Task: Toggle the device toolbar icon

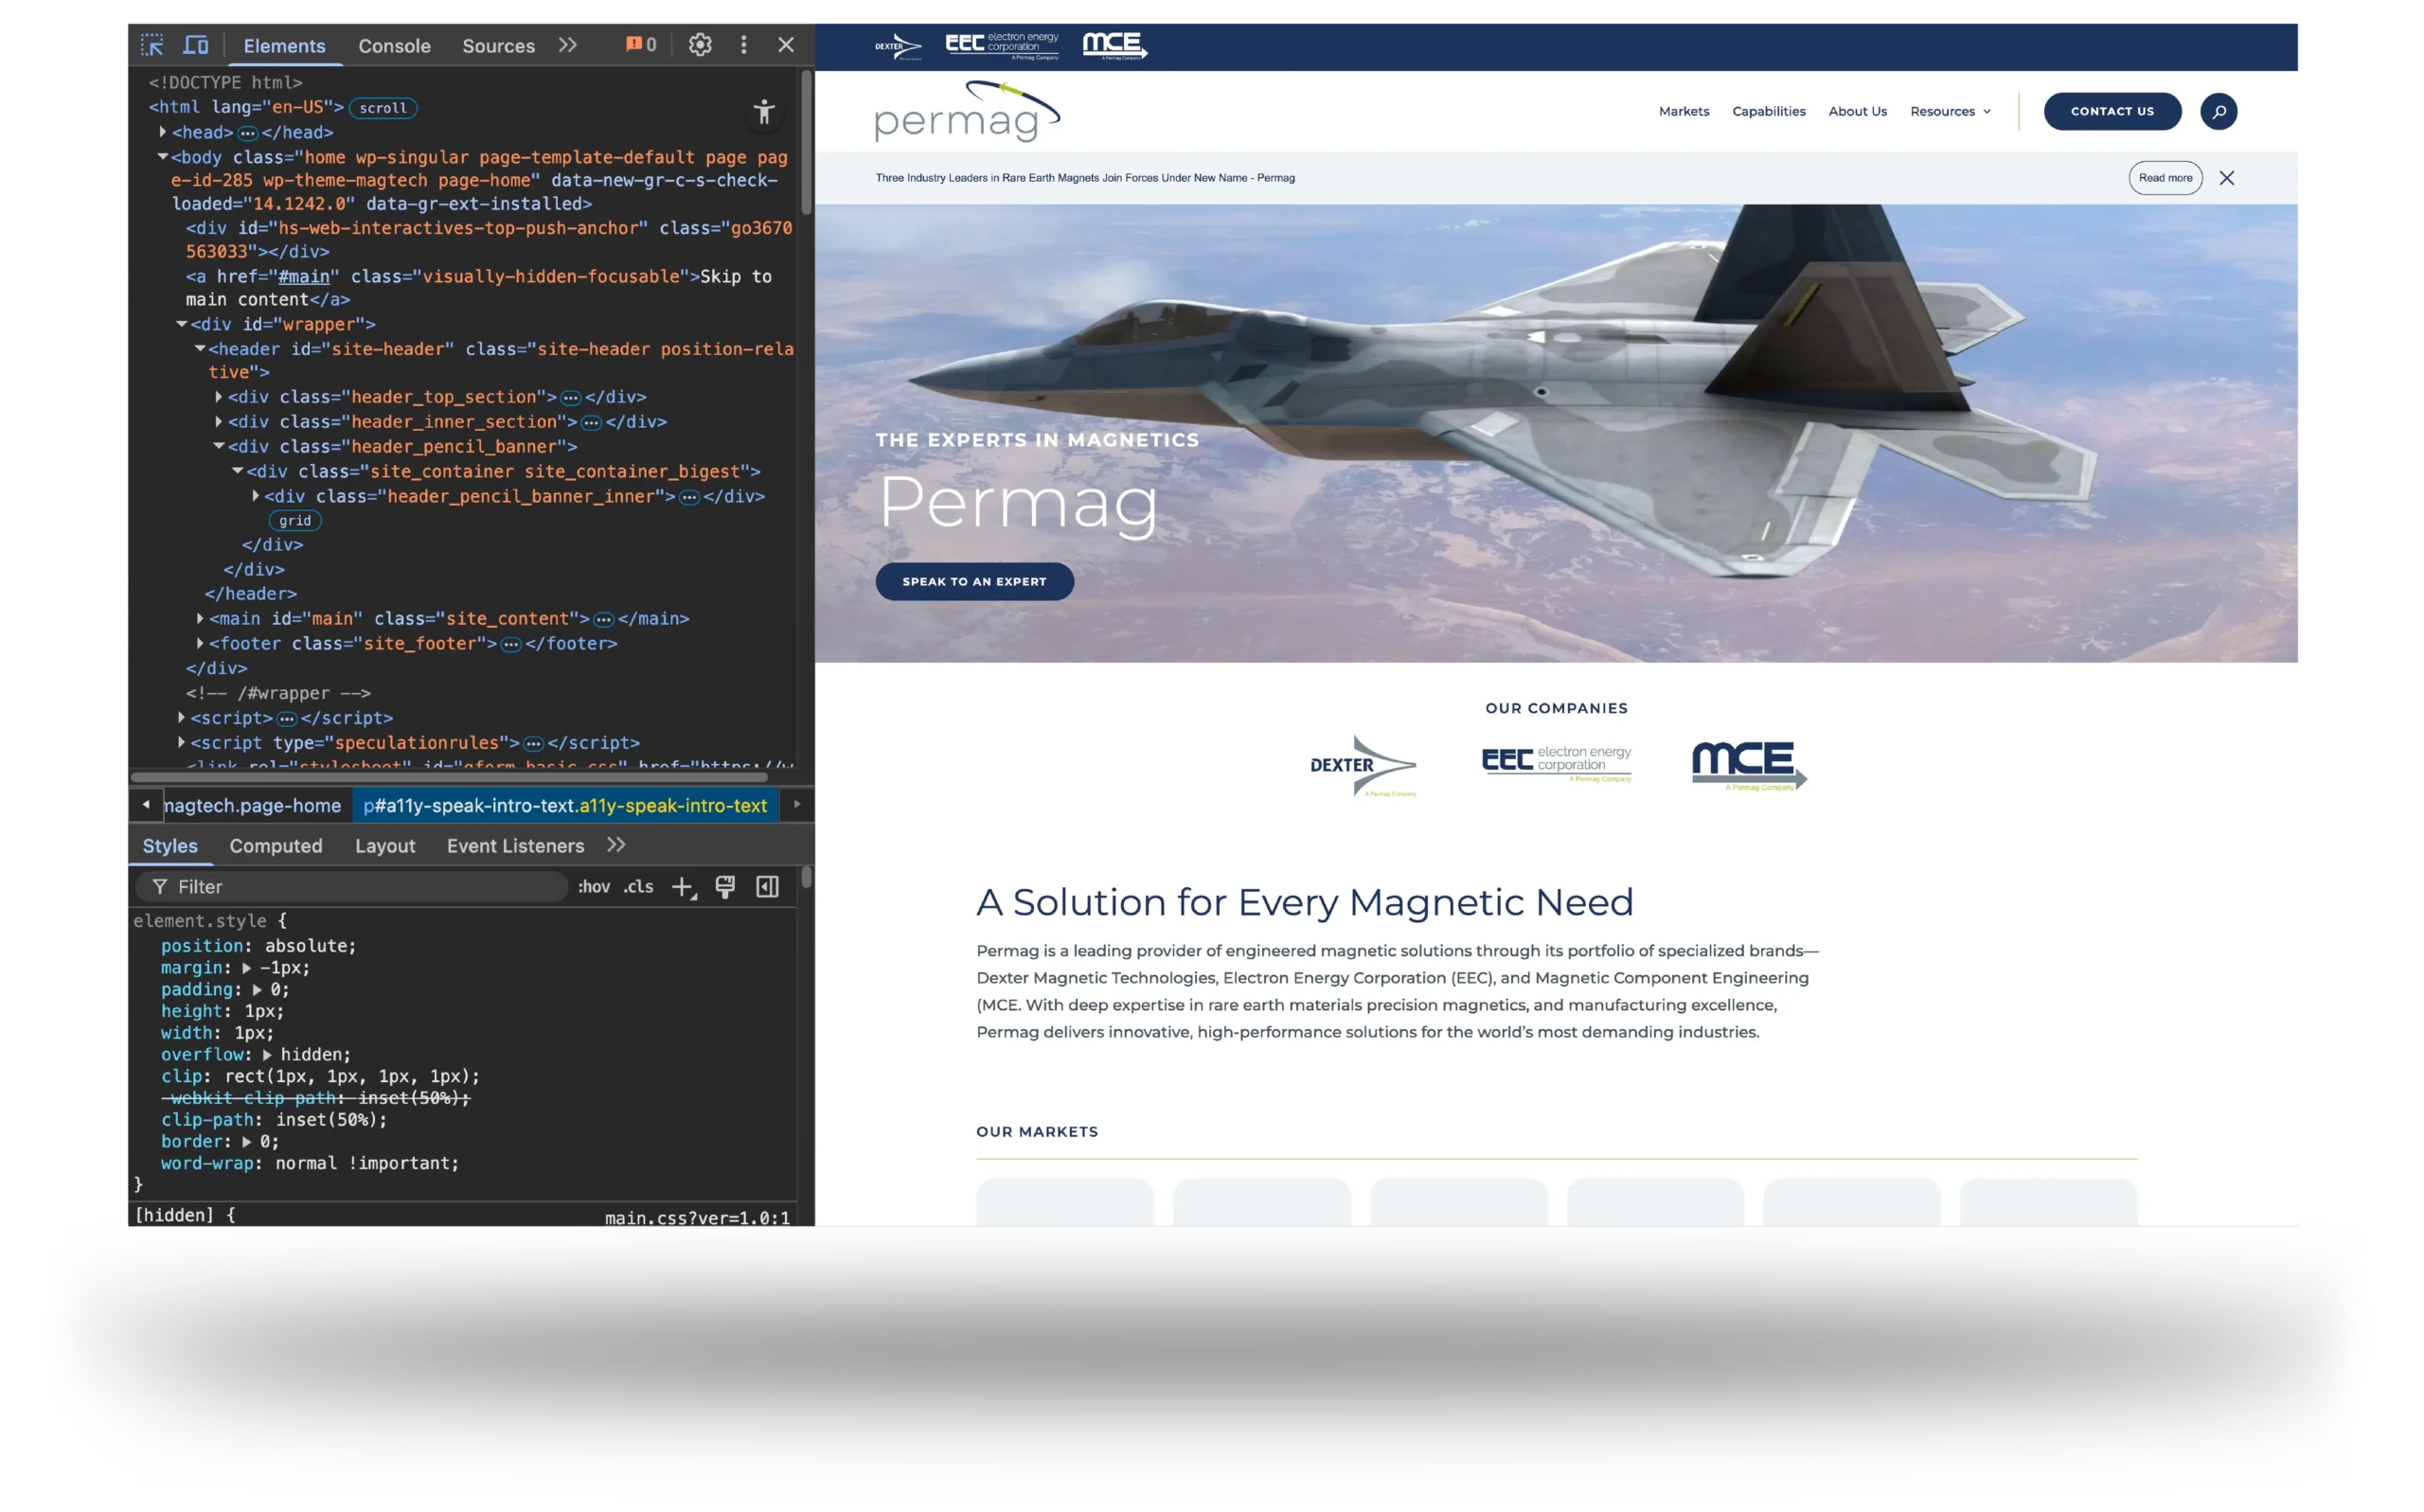Action: (196, 45)
